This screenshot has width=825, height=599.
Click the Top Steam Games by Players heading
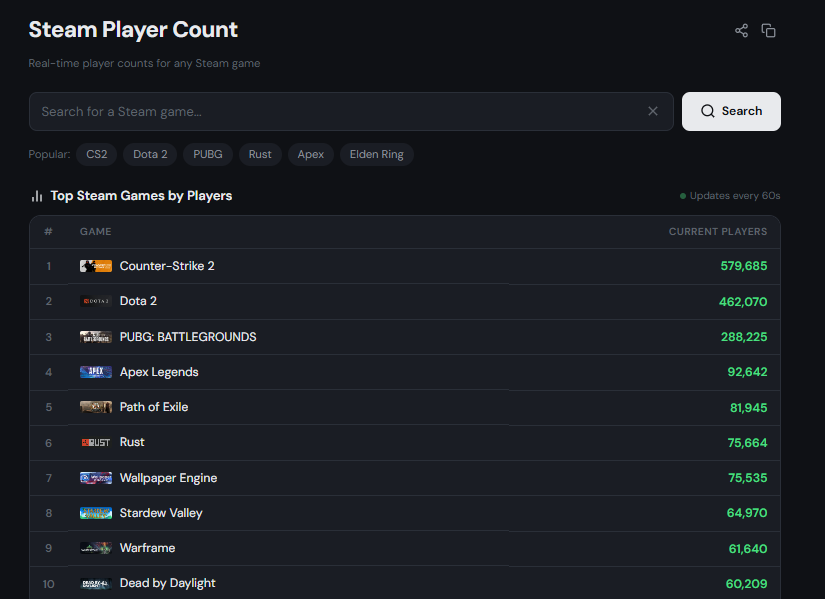[x=141, y=196]
